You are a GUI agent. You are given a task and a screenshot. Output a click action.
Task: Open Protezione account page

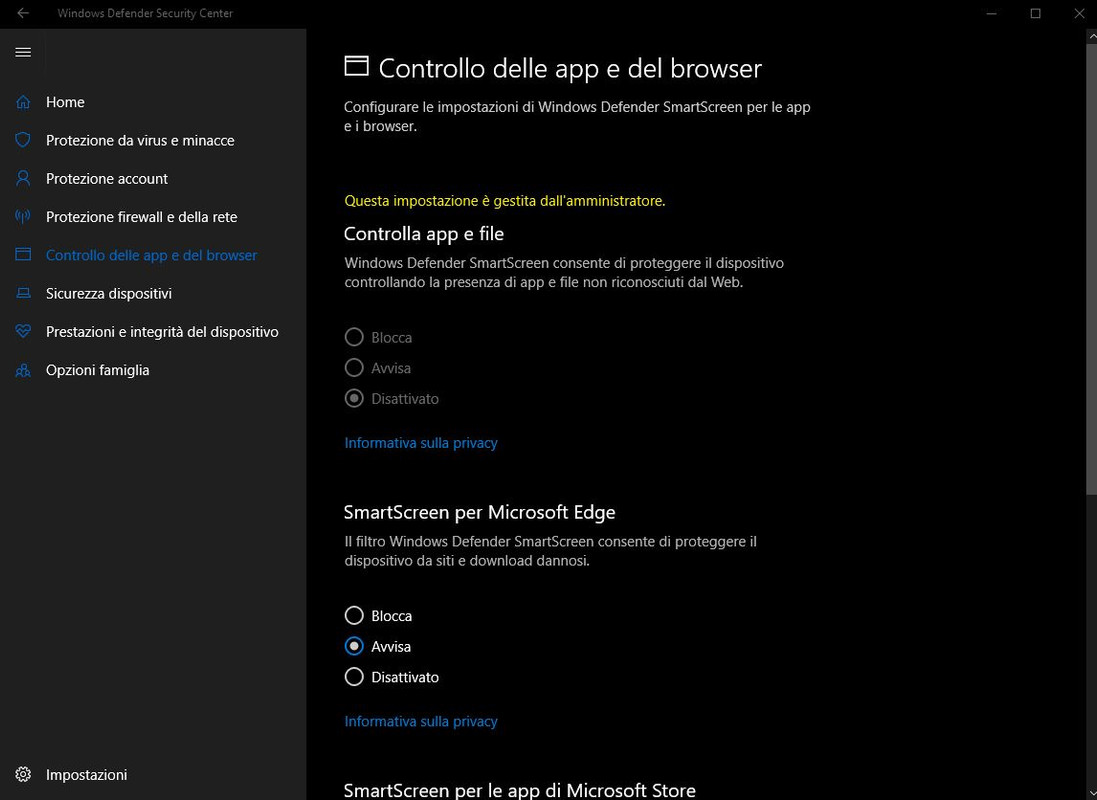153,178
